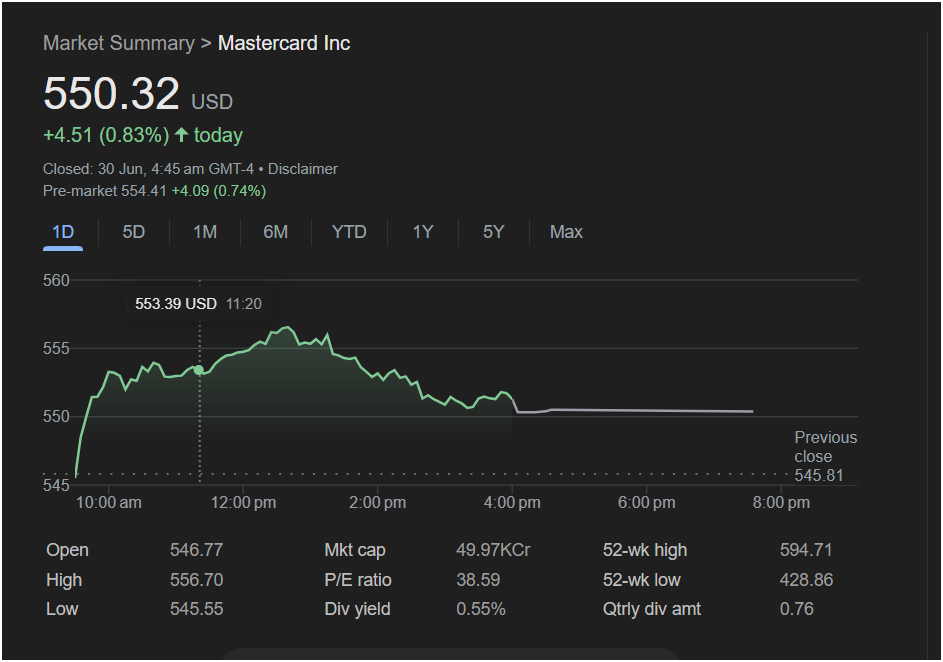The image size is (943, 662).
Task: Open the Market Summary breadcrumb link
Action: point(119,43)
